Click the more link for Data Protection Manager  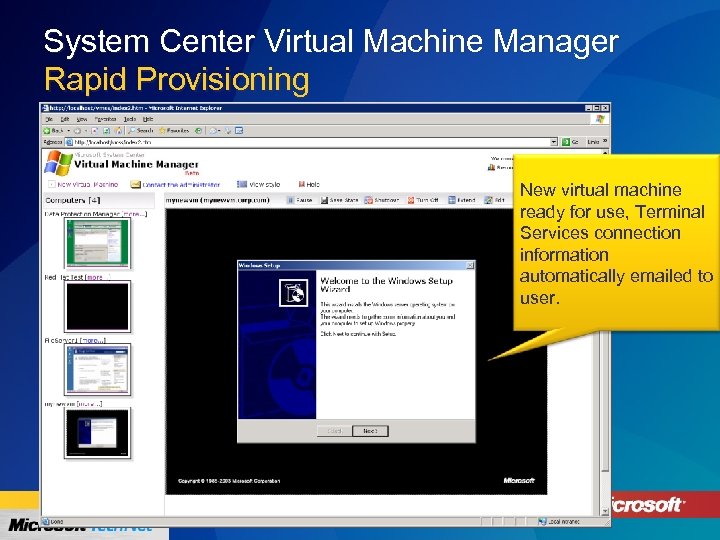tap(135, 214)
